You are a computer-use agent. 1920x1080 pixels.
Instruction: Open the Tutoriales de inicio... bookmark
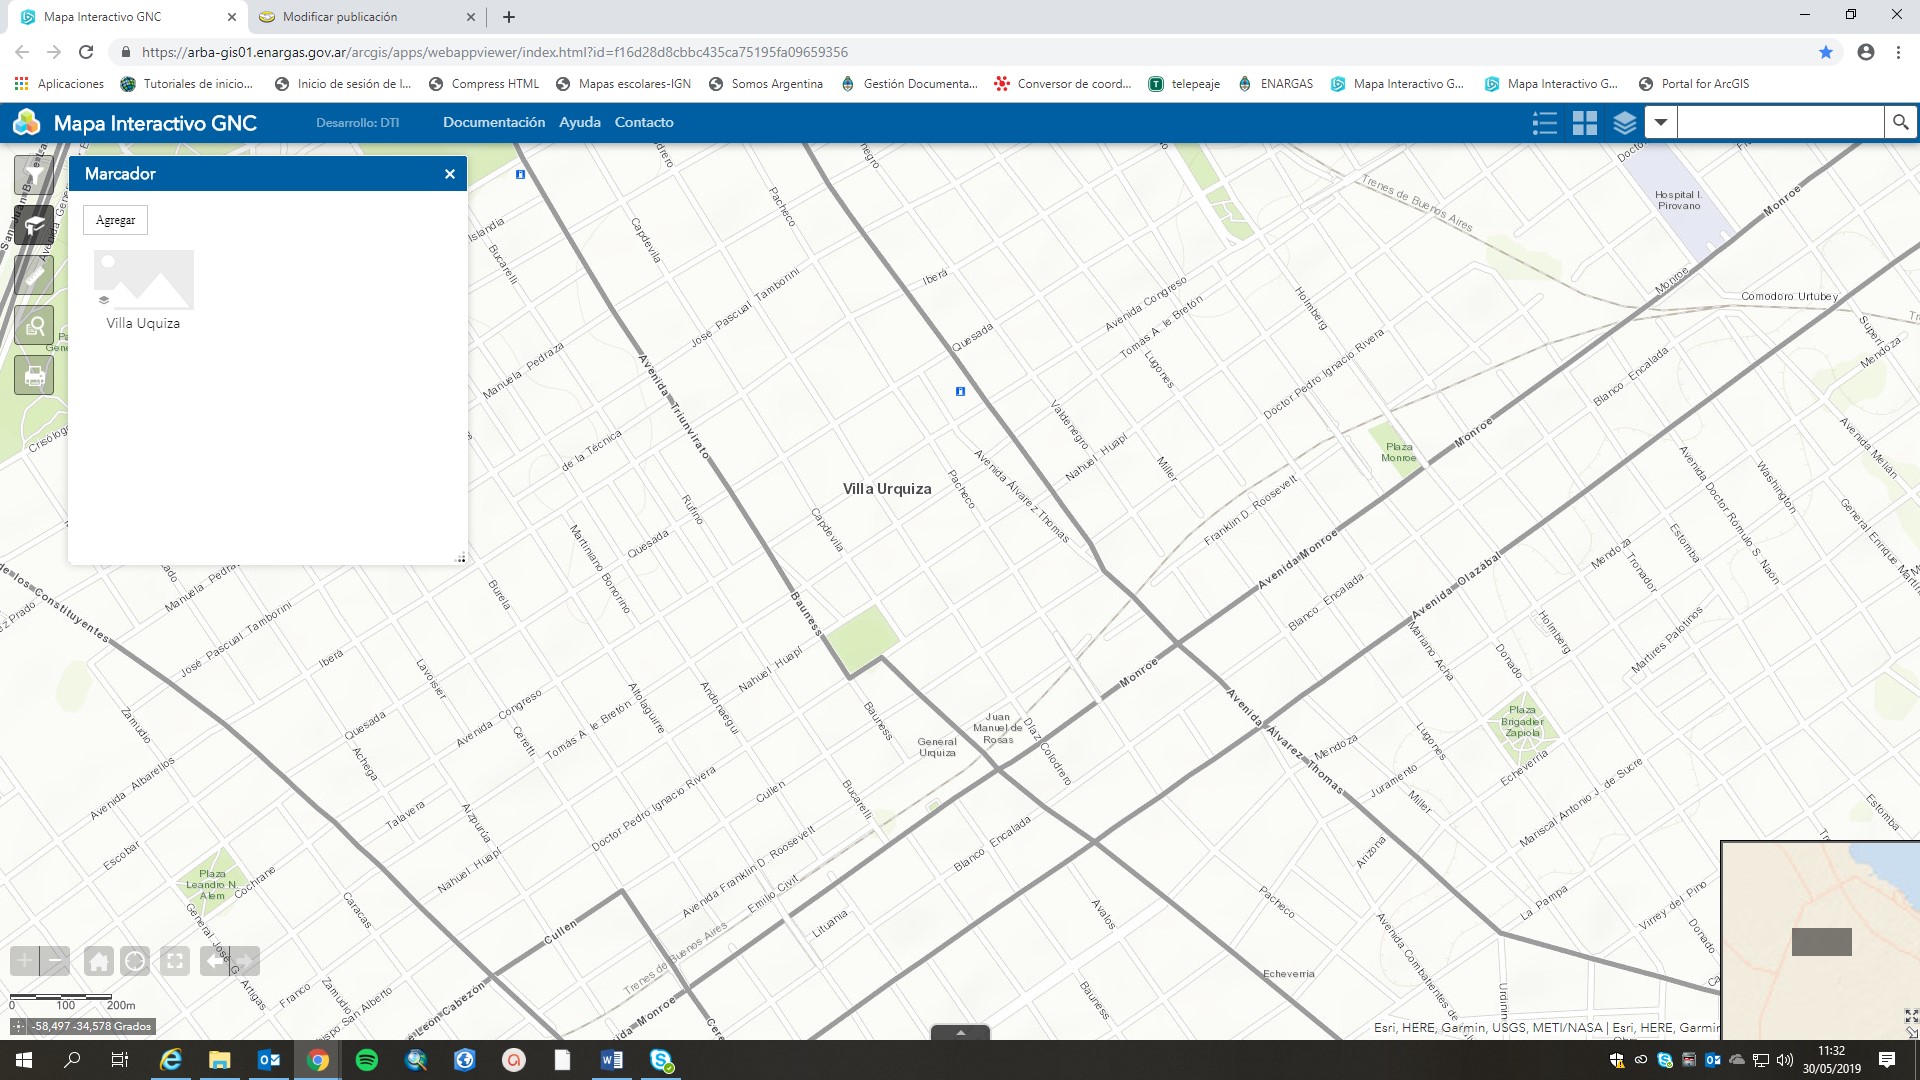(x=187, y=84)
